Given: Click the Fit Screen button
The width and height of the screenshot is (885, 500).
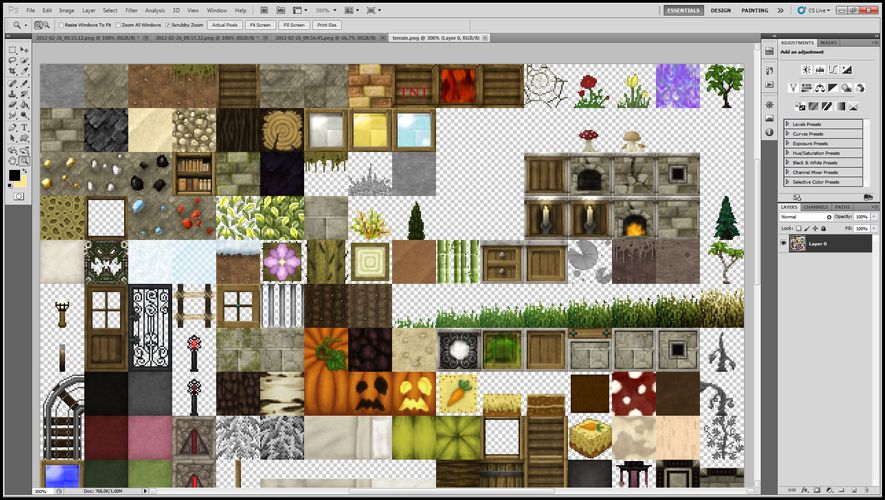Looking at the screenshot, I should (x=261, y=25).
